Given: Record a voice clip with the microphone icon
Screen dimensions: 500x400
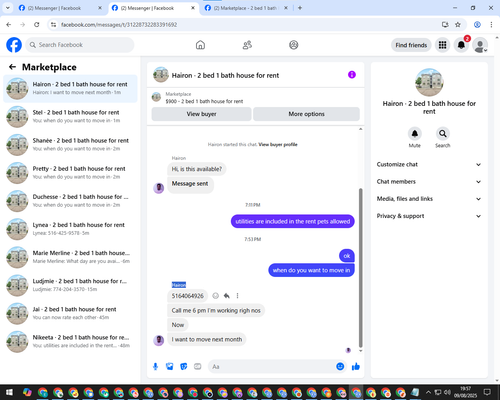Looking at the screenshot, I should click(x=155, y=367).
